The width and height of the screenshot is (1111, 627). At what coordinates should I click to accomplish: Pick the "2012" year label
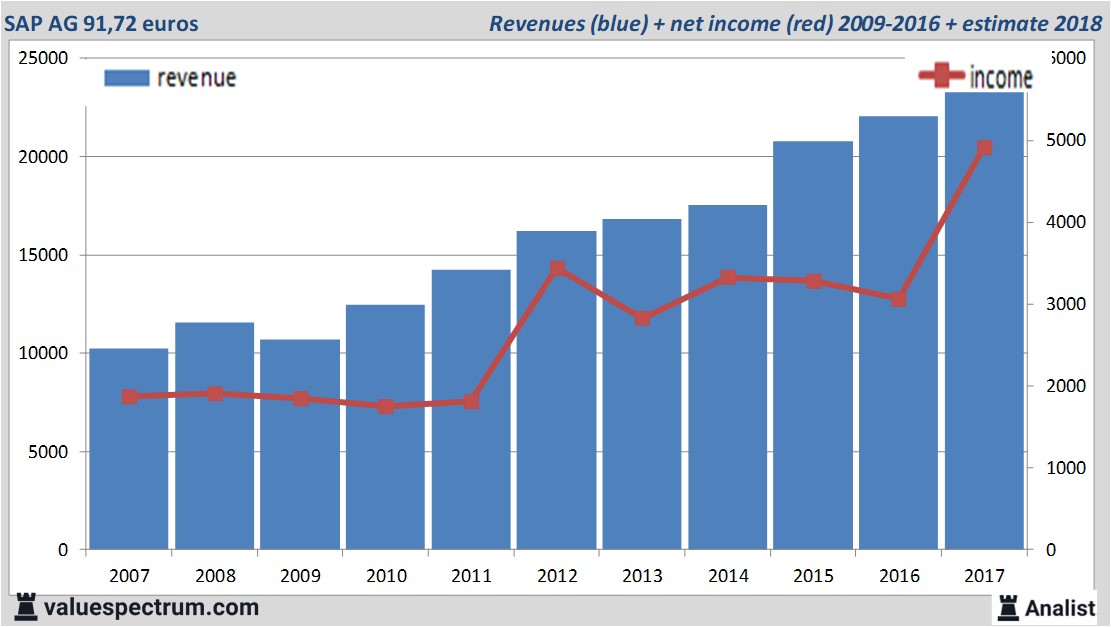pos(557,575)
